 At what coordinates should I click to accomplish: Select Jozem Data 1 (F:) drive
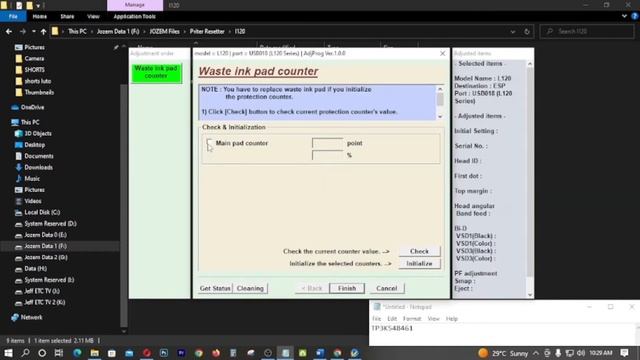click(x=45, y=246)
